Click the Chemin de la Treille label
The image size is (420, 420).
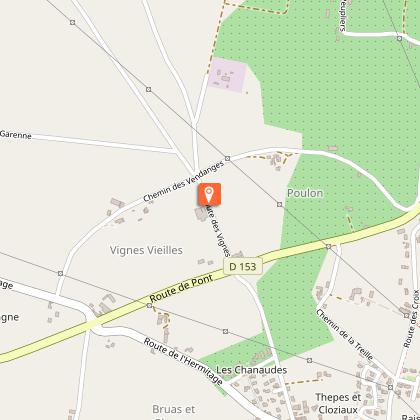pyautogui.click(x=344, y=334)
